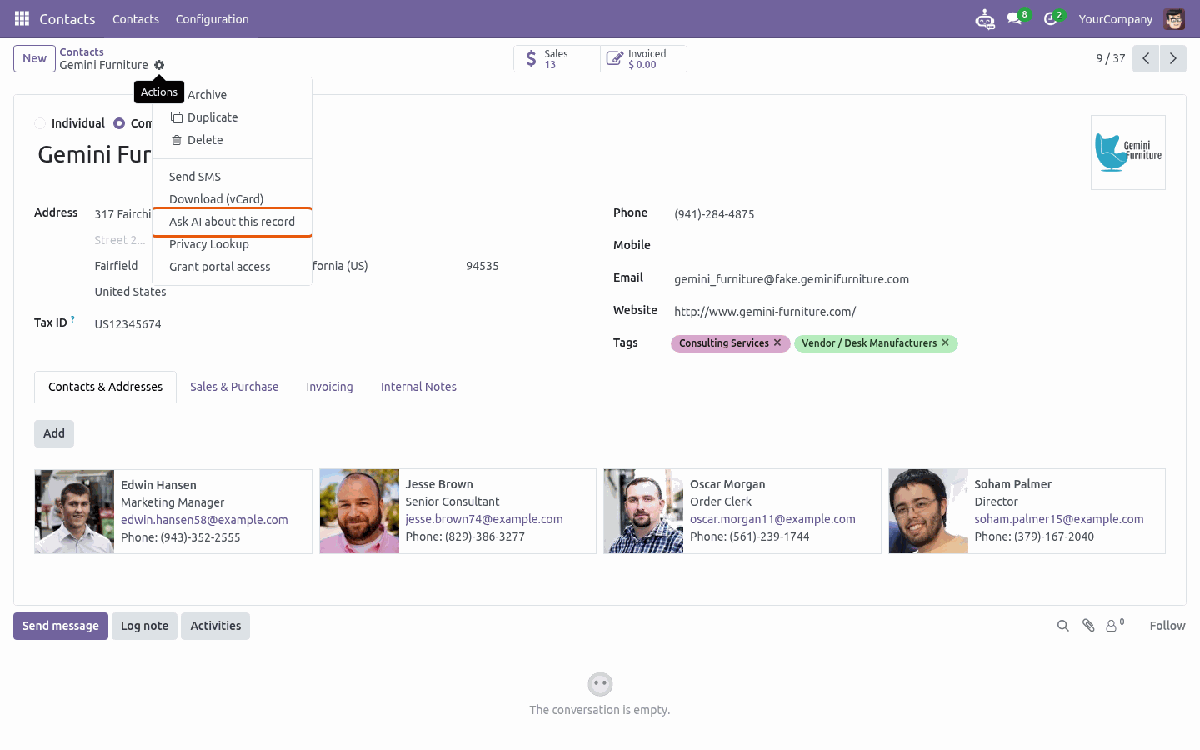Image resolution: width=1200 pixels, height=750 pixels.
Task: Click the Tax ID help question mark
Action: (73, 320)
